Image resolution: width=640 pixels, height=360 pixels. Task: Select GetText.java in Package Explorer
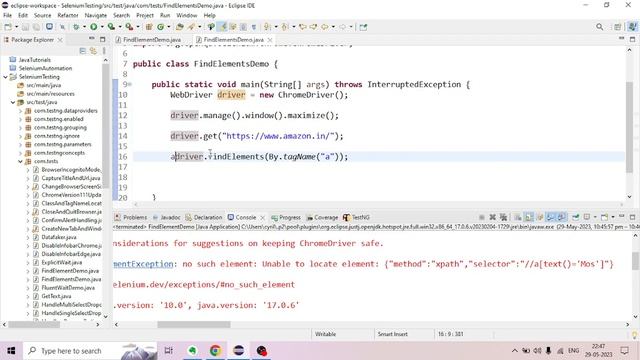coord(56,296)
